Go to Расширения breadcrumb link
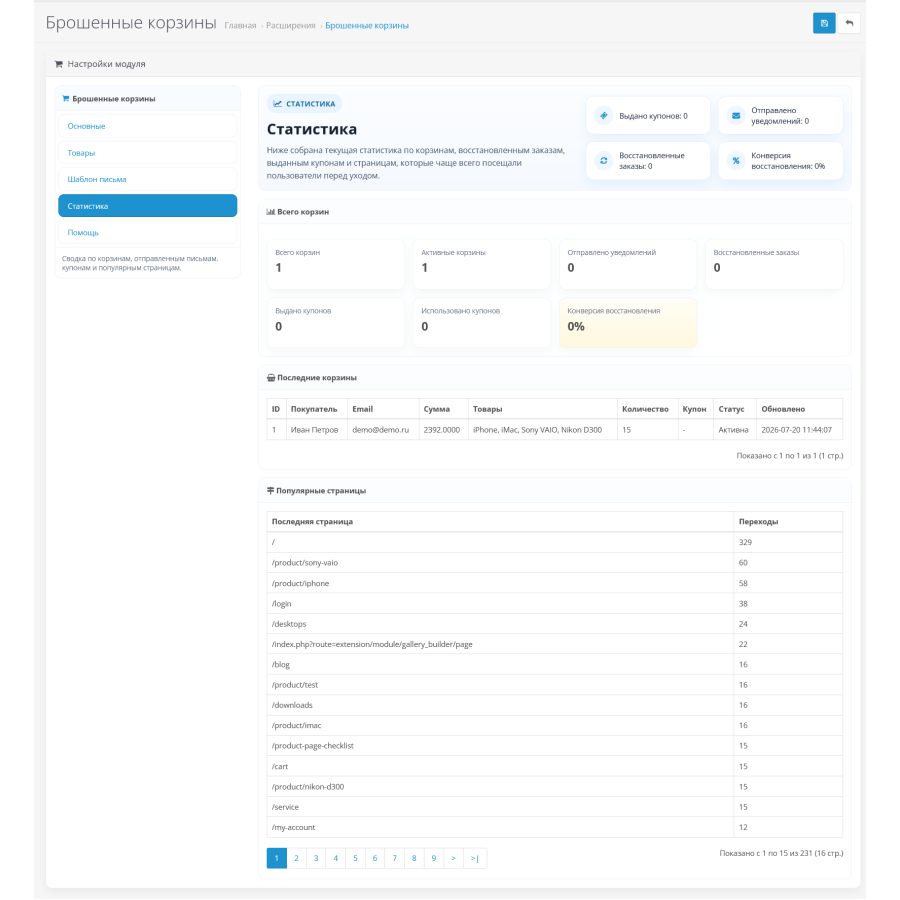The image size is (900, 900). pyautogui.click(x=290, y=26)
